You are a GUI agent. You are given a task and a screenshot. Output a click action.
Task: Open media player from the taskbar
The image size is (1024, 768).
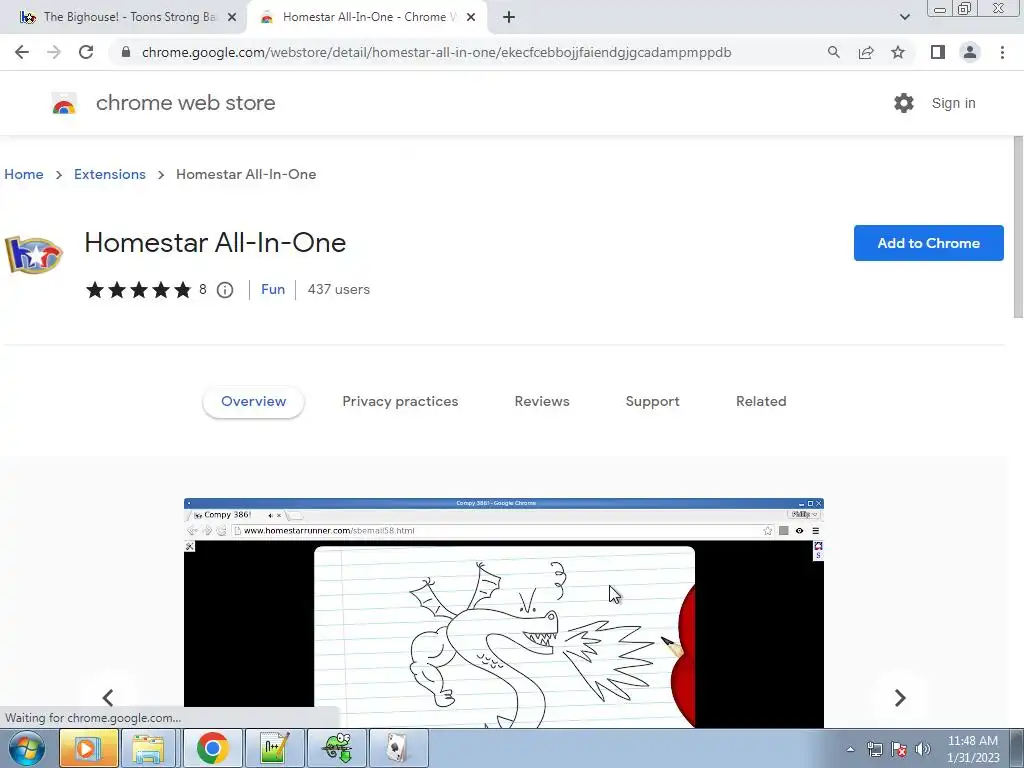(88, 748)
